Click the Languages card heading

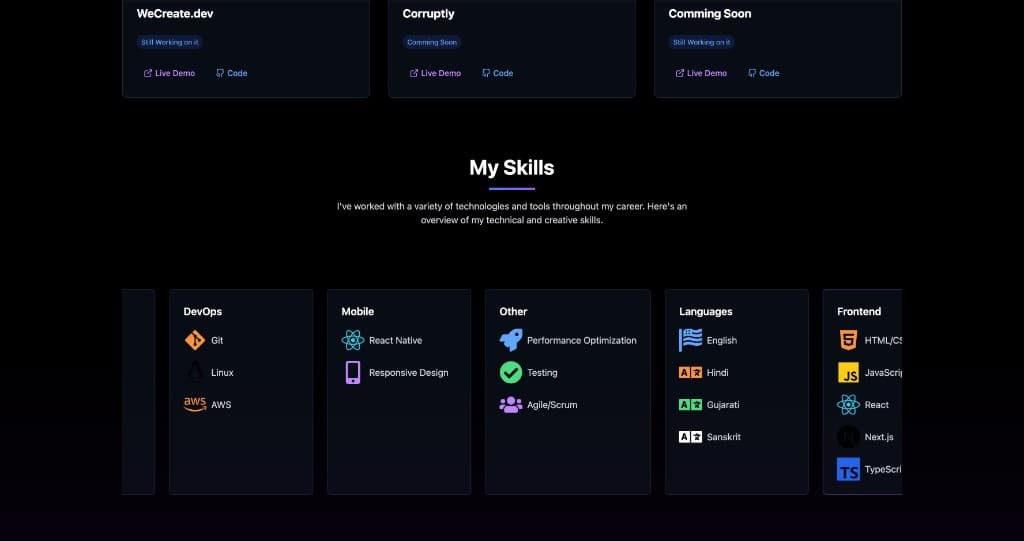(x=706, y=312)
